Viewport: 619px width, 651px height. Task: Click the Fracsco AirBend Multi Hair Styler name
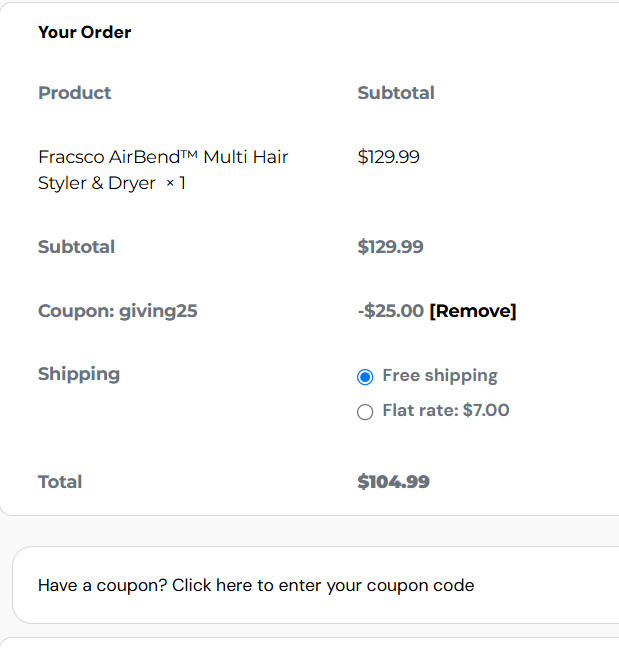tap(163, 157)
